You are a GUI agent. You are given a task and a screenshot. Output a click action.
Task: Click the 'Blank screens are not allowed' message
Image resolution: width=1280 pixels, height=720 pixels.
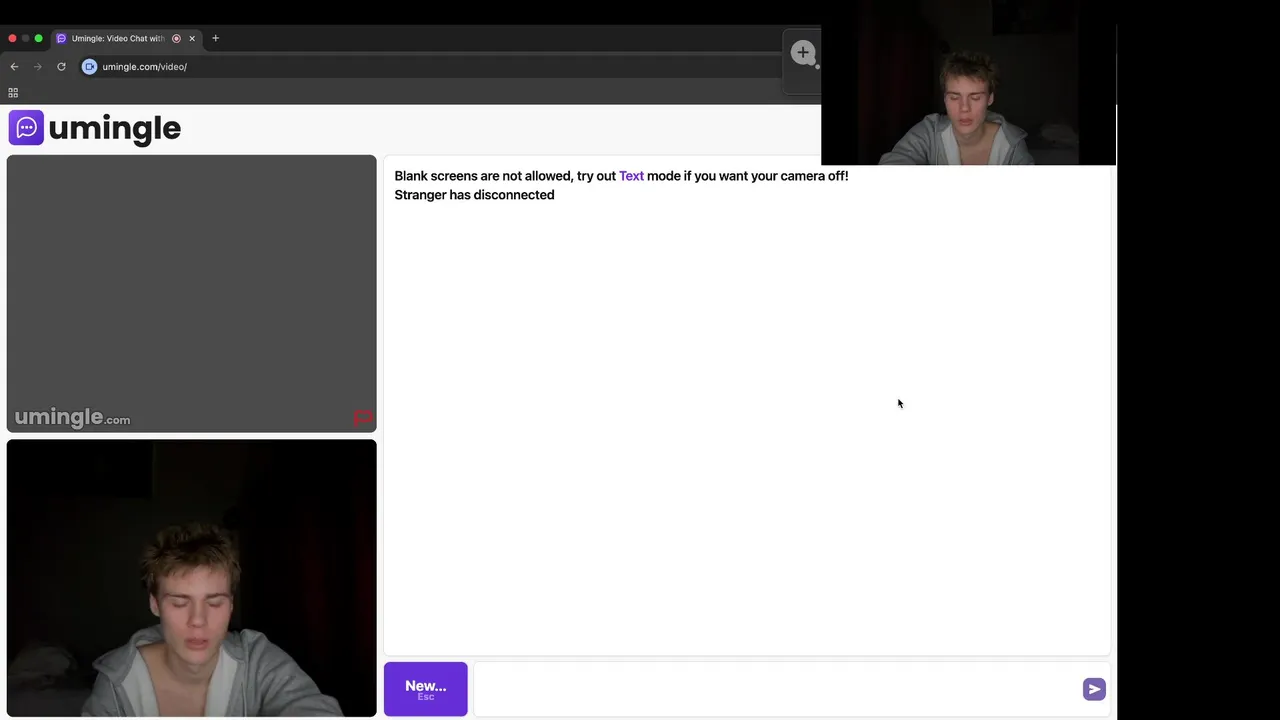point(621,176)
